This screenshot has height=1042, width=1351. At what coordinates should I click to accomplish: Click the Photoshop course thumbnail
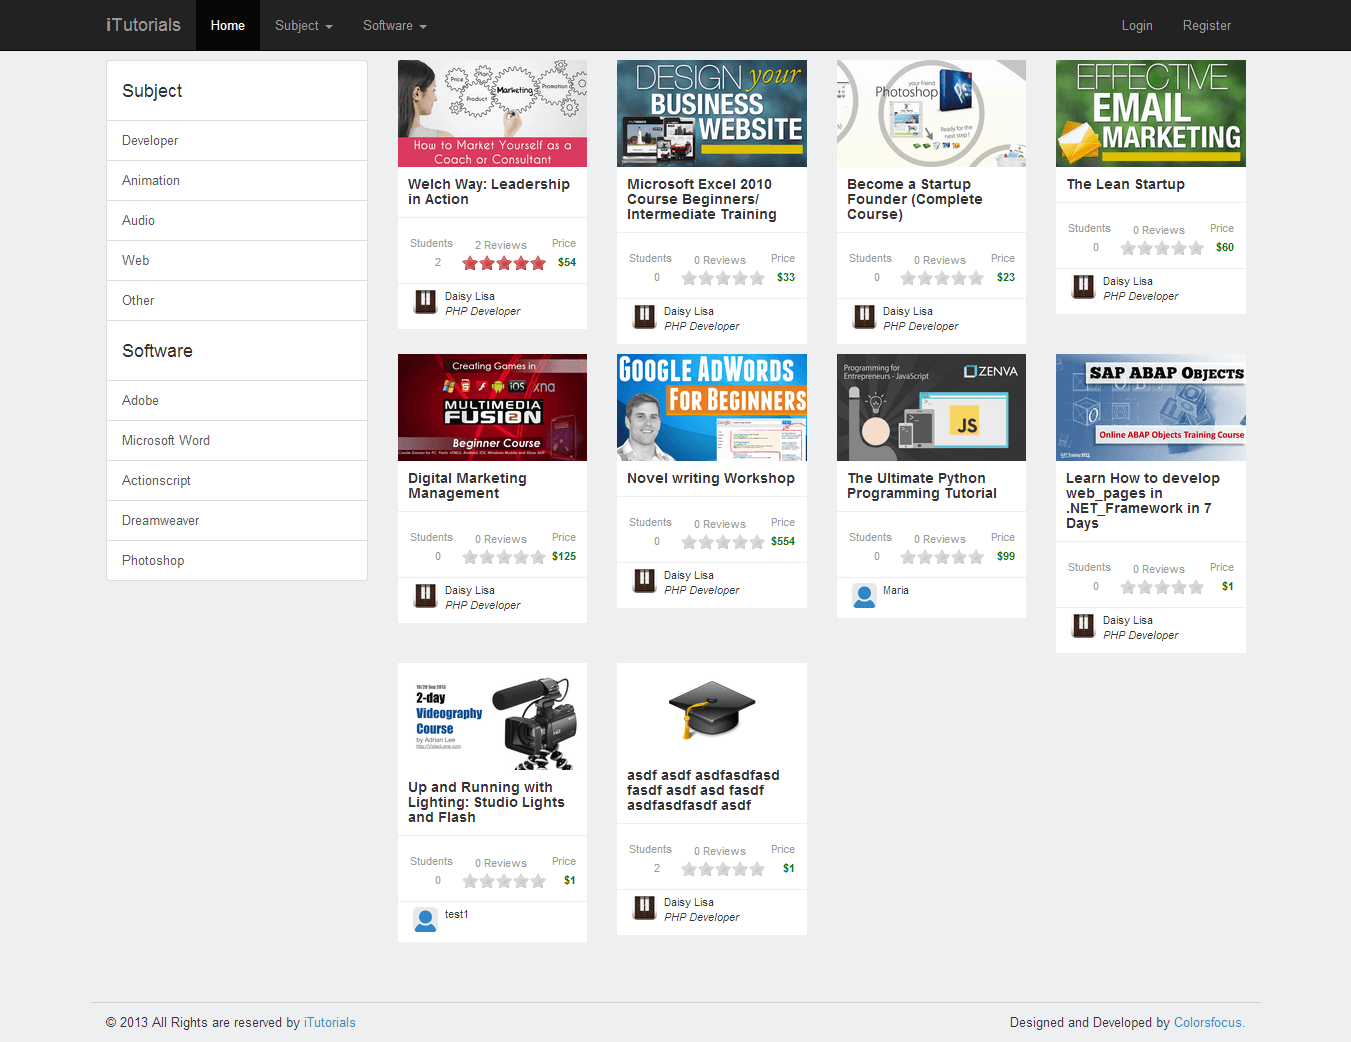click(x=931, y=113)
